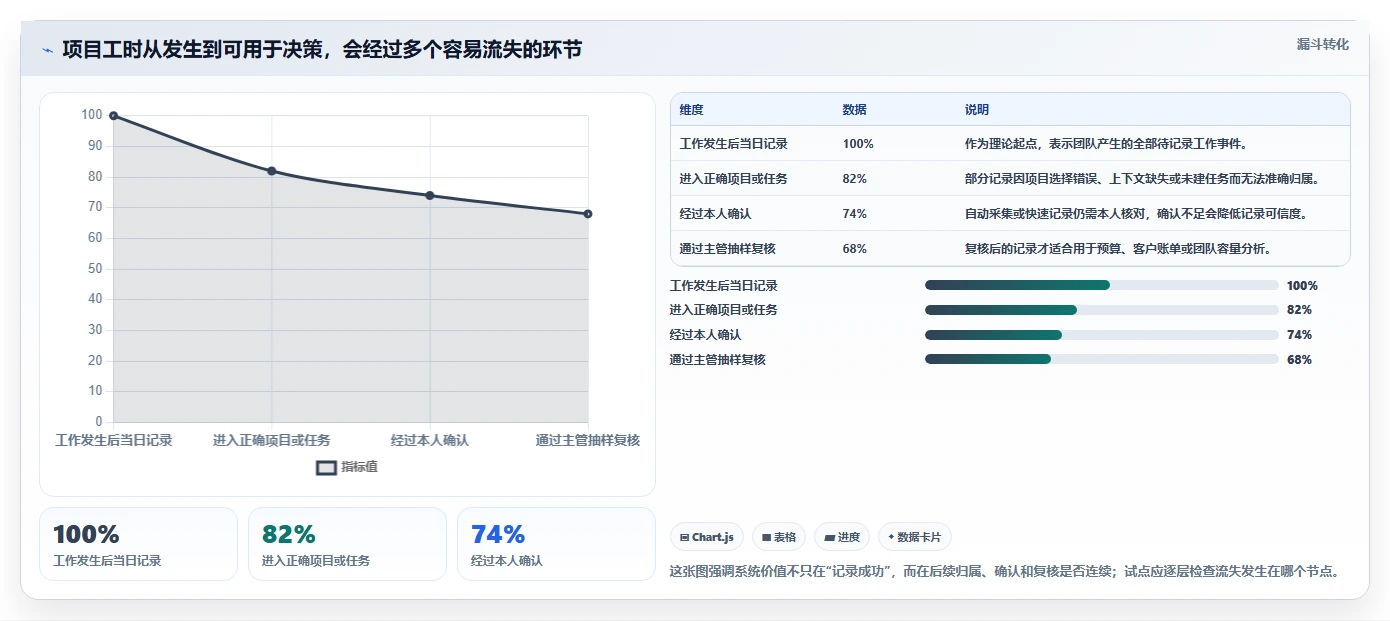The width and height of the screenshot is (1390, 621).
Task: Click the description starting 作为理论起点
Action: [x=1105, y=144]
